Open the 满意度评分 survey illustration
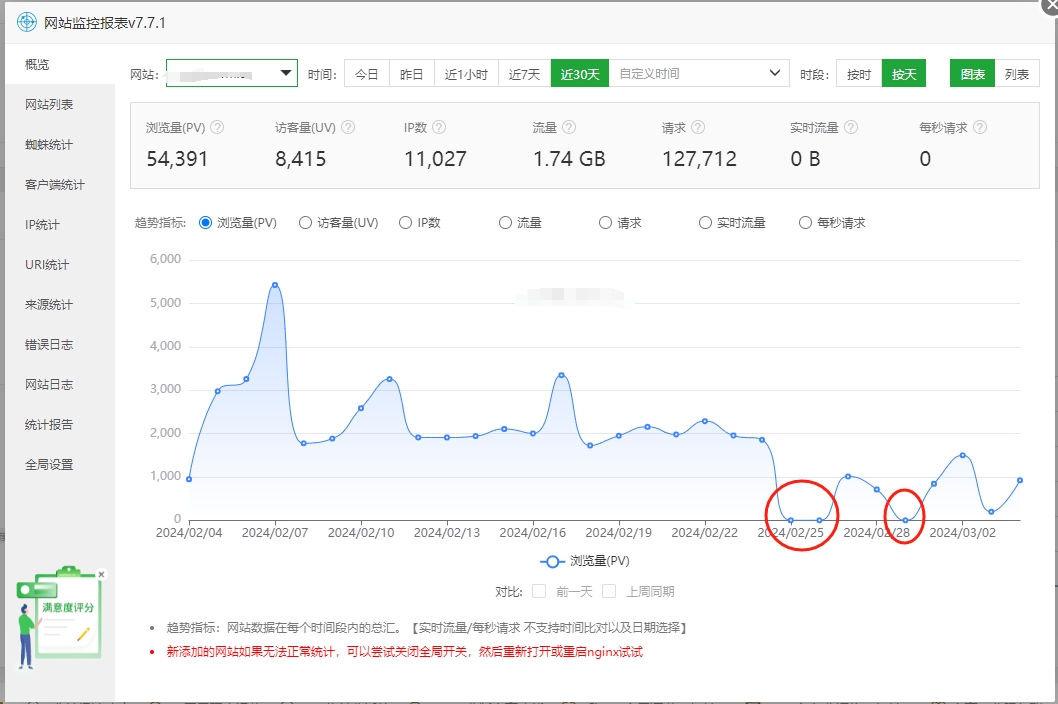The height and width of the screenshot is (704, 1058). tap(59, 618)
